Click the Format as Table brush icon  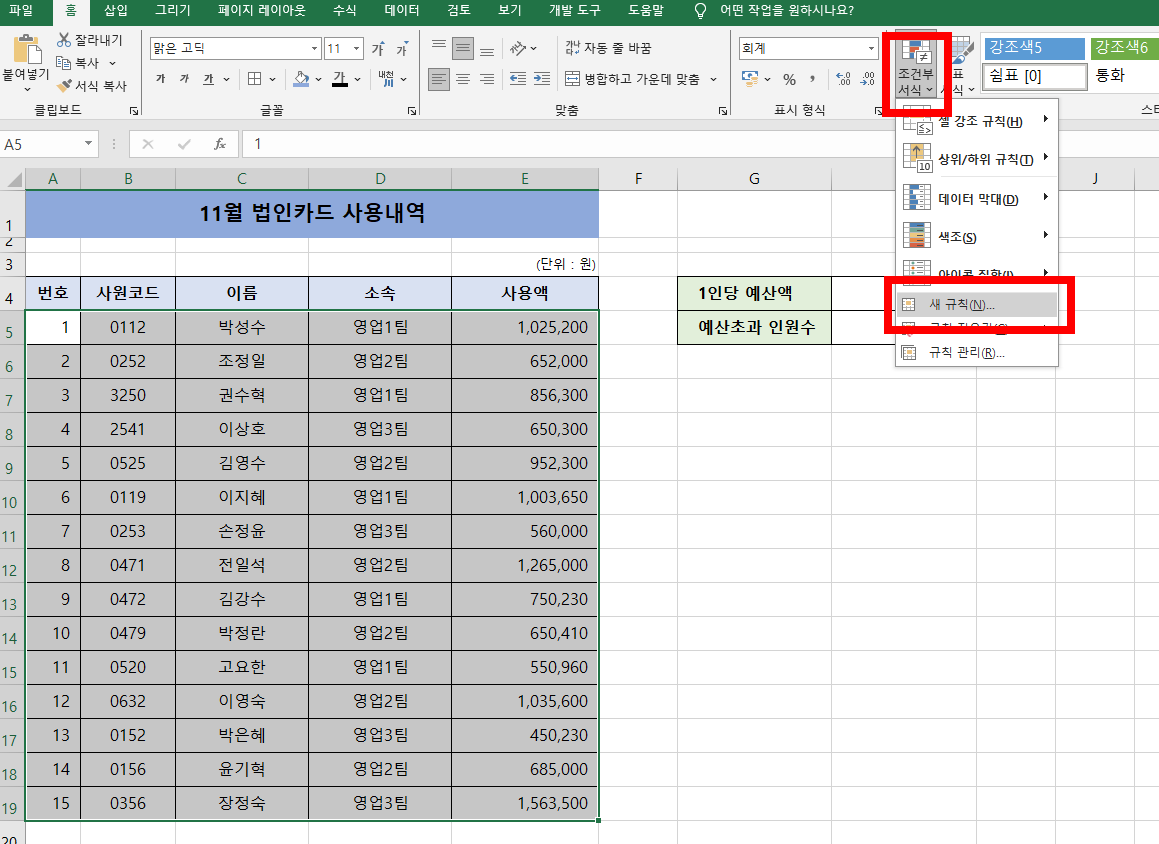click(x=961, y=53)
